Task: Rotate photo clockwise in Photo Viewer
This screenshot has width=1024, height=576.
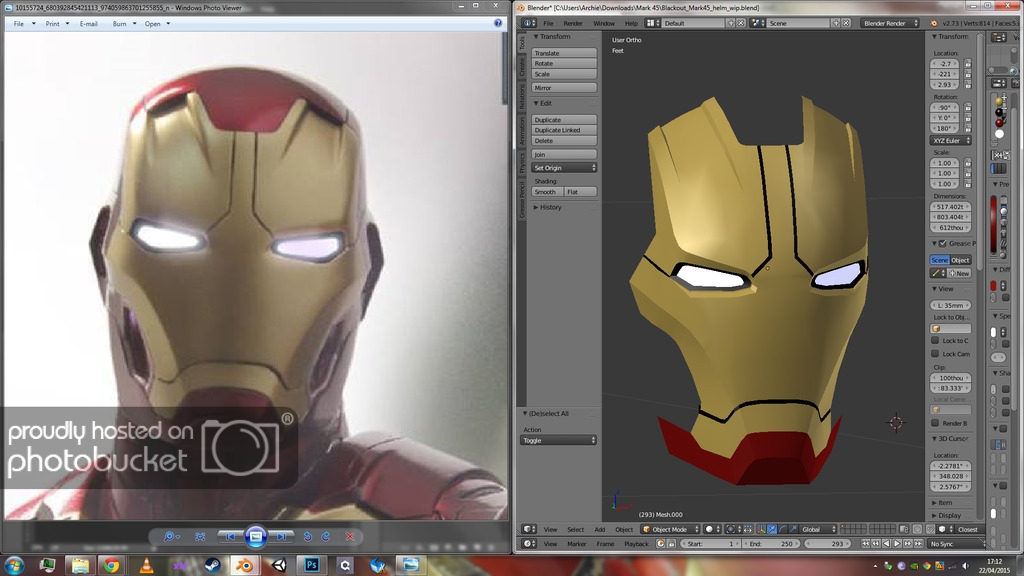Action: point(326,537)
